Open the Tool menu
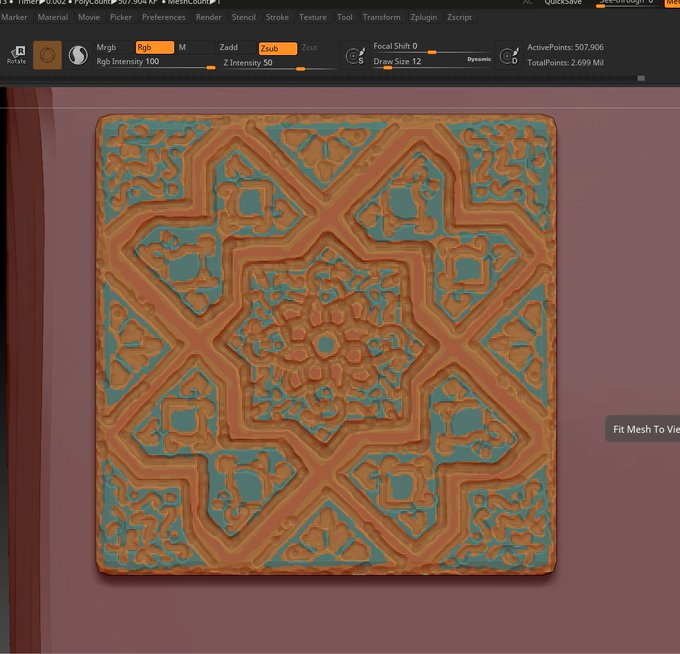The height and width of the screenshot is (654, 680). pyautogui.click(x=345, y=17)
